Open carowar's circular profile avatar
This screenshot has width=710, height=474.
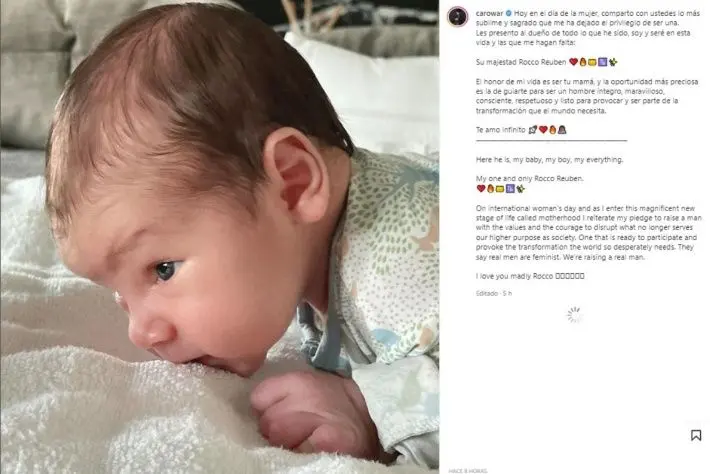[x=457, y=17]
